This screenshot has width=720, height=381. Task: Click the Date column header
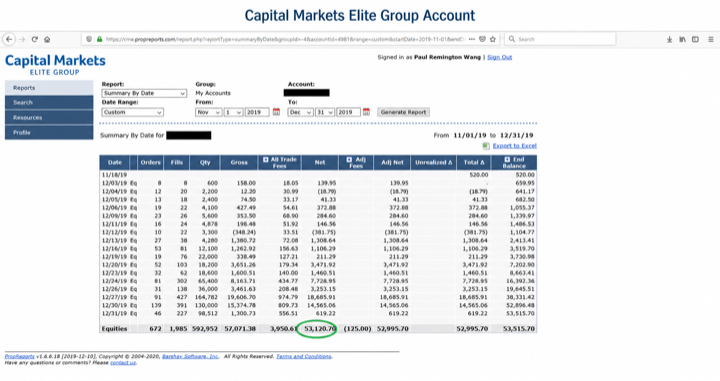[115, 162]
